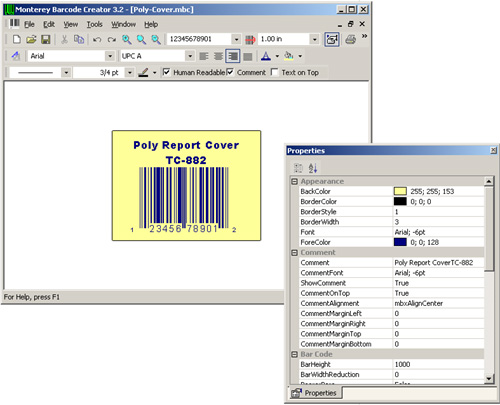Toggle the highlighted Properties window button

[332, 39]
